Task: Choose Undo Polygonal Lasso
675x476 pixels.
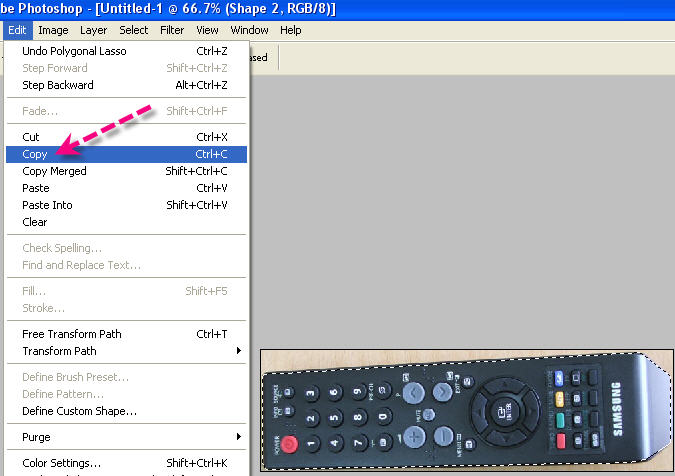Action: (127, 51)
